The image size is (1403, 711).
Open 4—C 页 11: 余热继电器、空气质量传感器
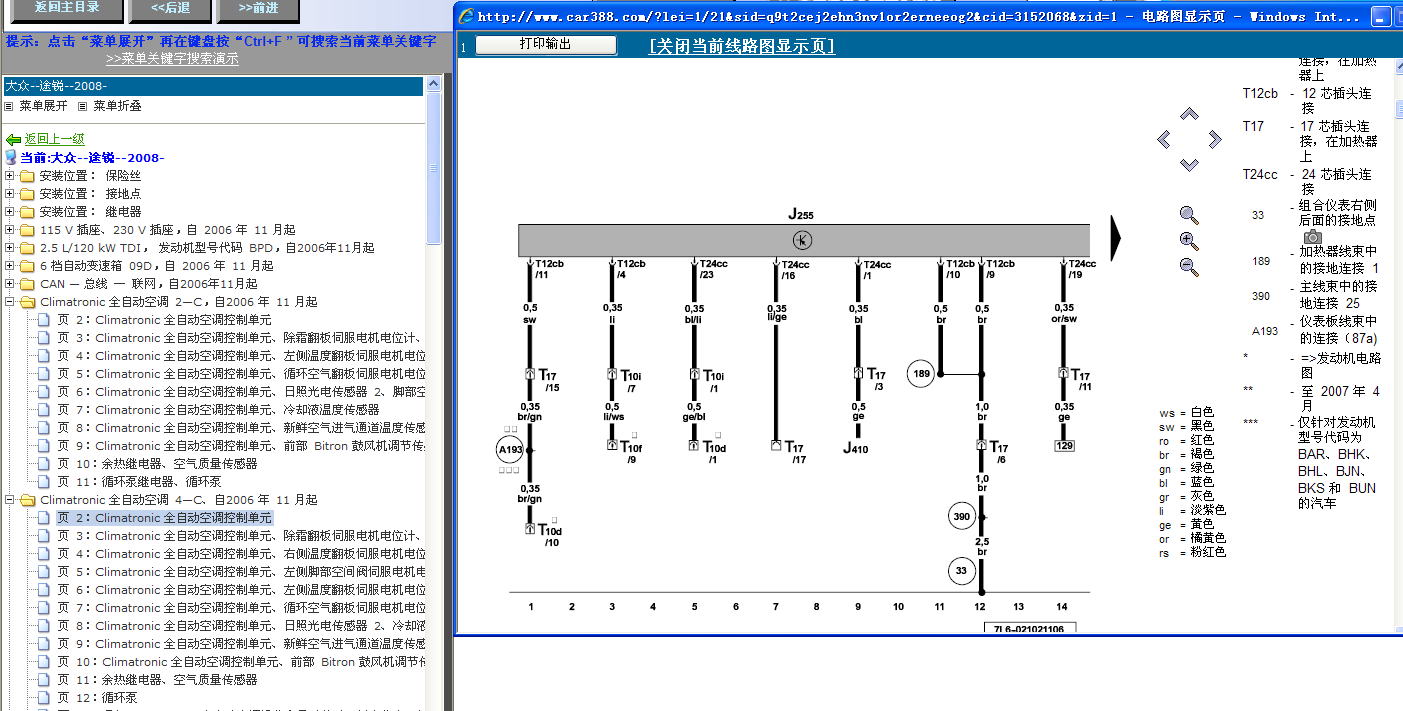click(157, 680)
